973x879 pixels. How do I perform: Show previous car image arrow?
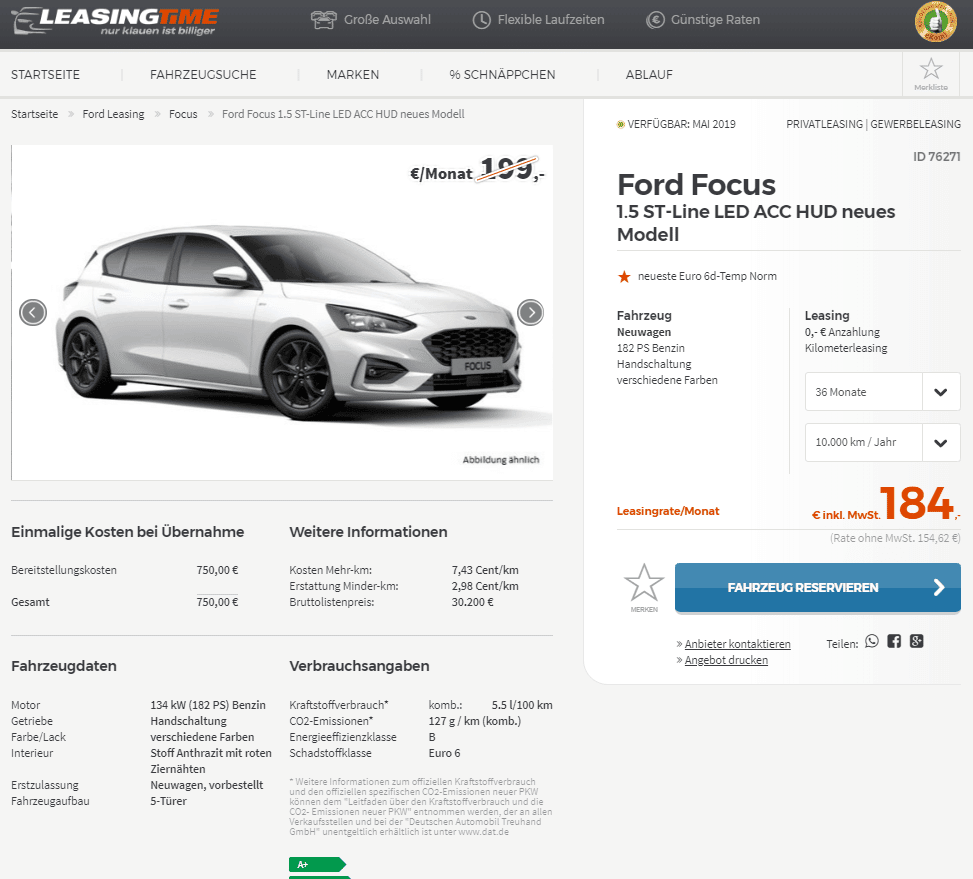[33, 312]
